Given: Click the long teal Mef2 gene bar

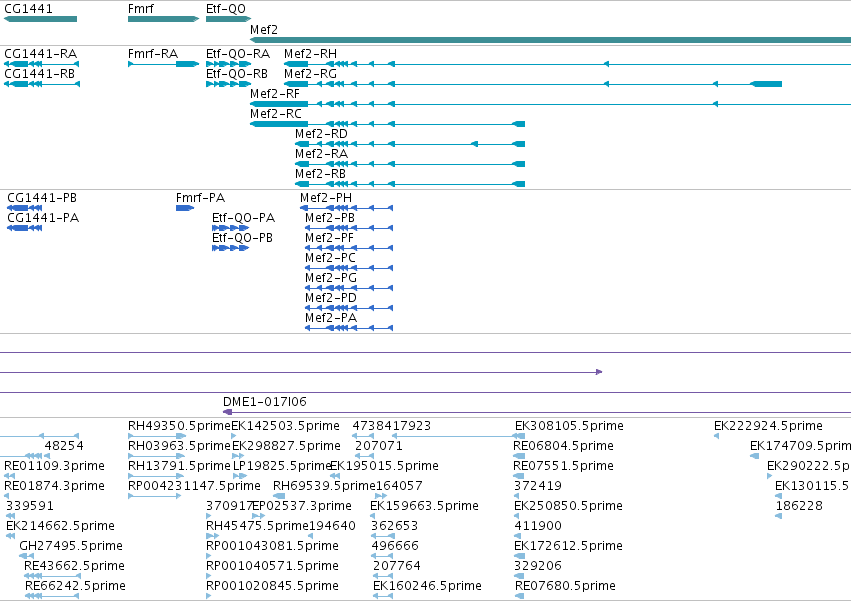Looking at the screenshot, I should click(x=550, y=40).
